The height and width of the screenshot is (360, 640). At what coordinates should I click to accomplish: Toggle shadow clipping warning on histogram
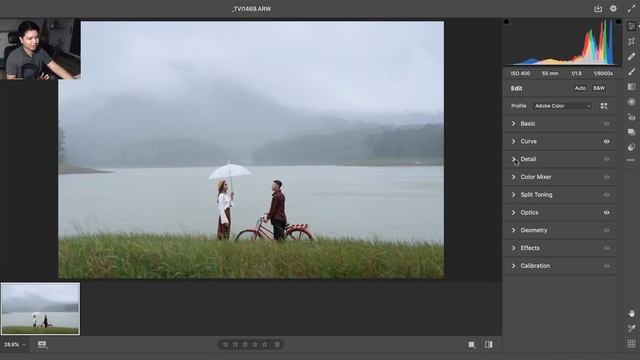(x=507, y=21)
